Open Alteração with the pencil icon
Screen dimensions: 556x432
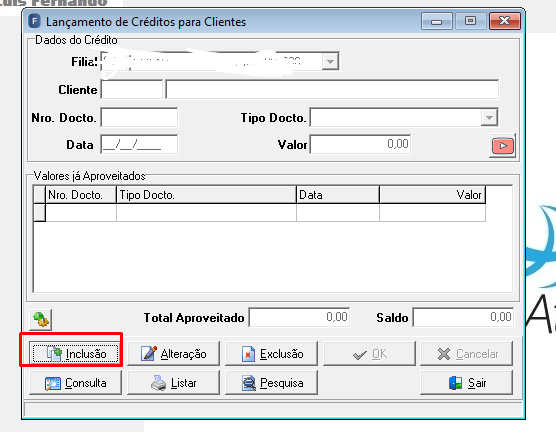click(173, 353)
